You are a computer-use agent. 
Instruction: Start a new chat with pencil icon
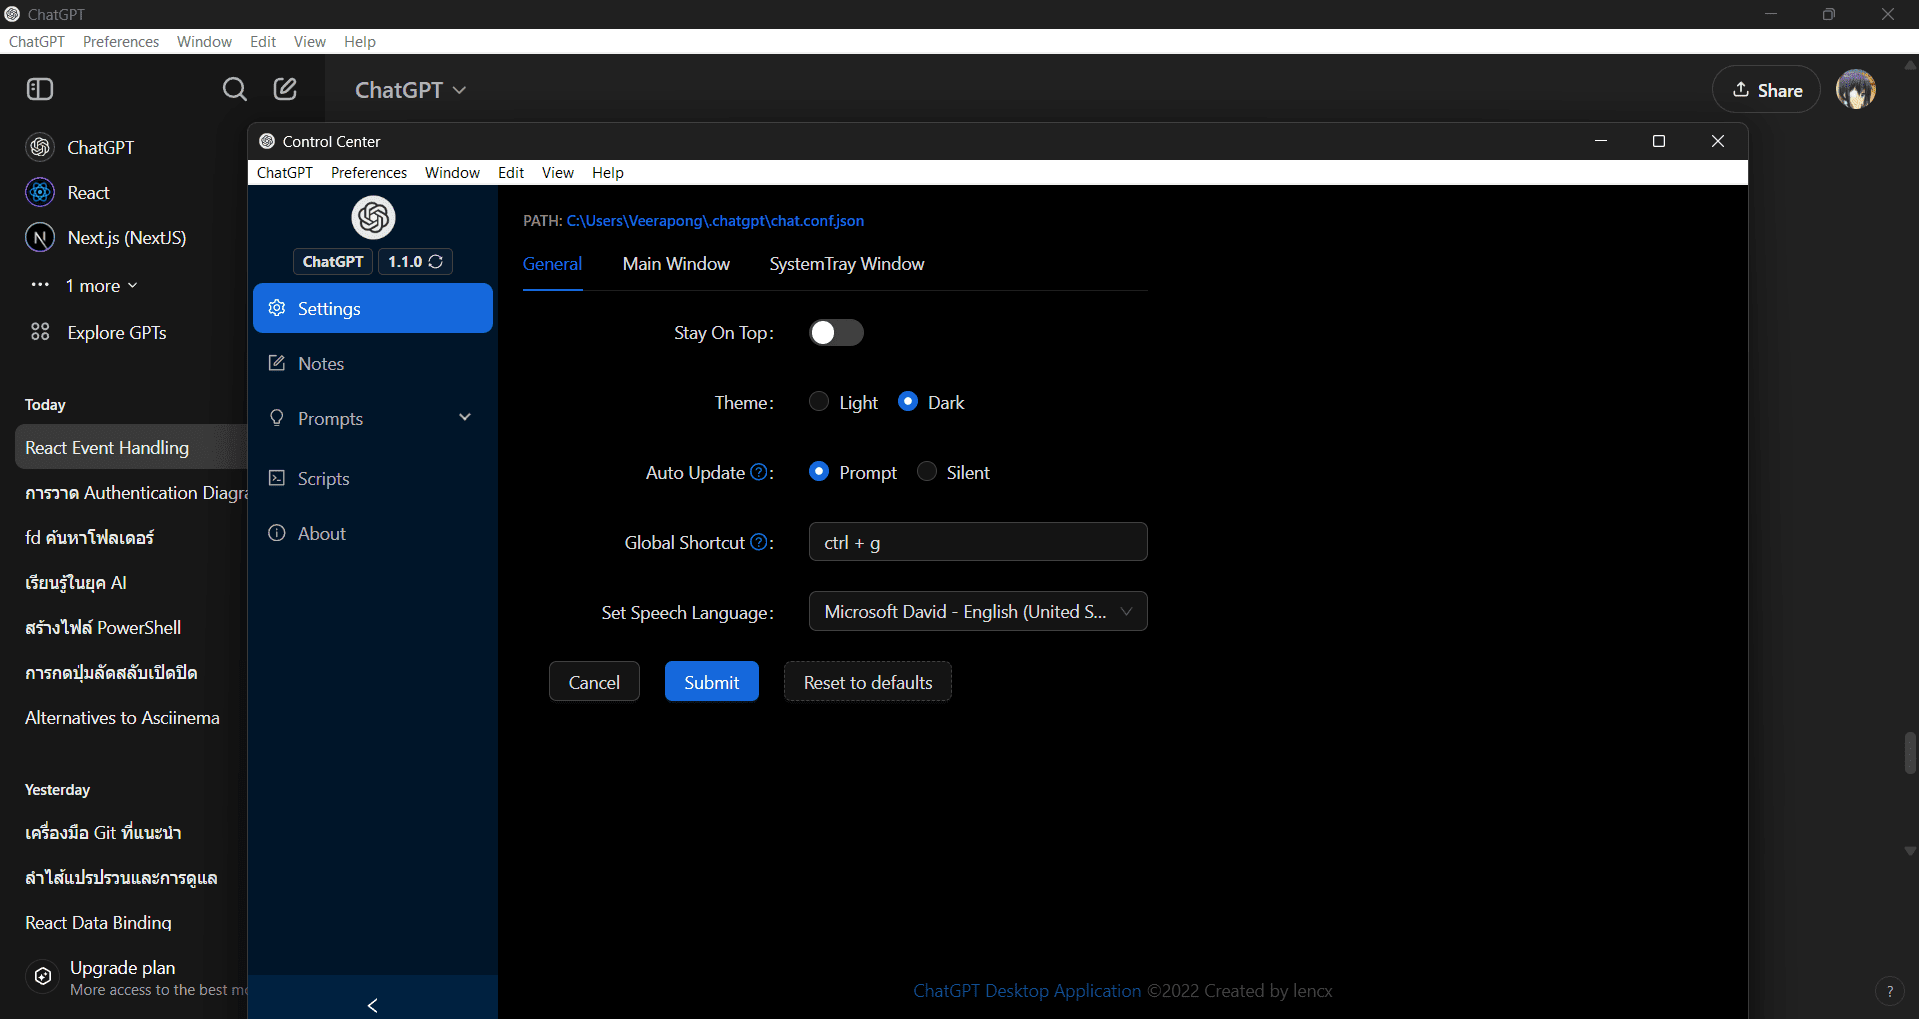(x=285, y=89)
